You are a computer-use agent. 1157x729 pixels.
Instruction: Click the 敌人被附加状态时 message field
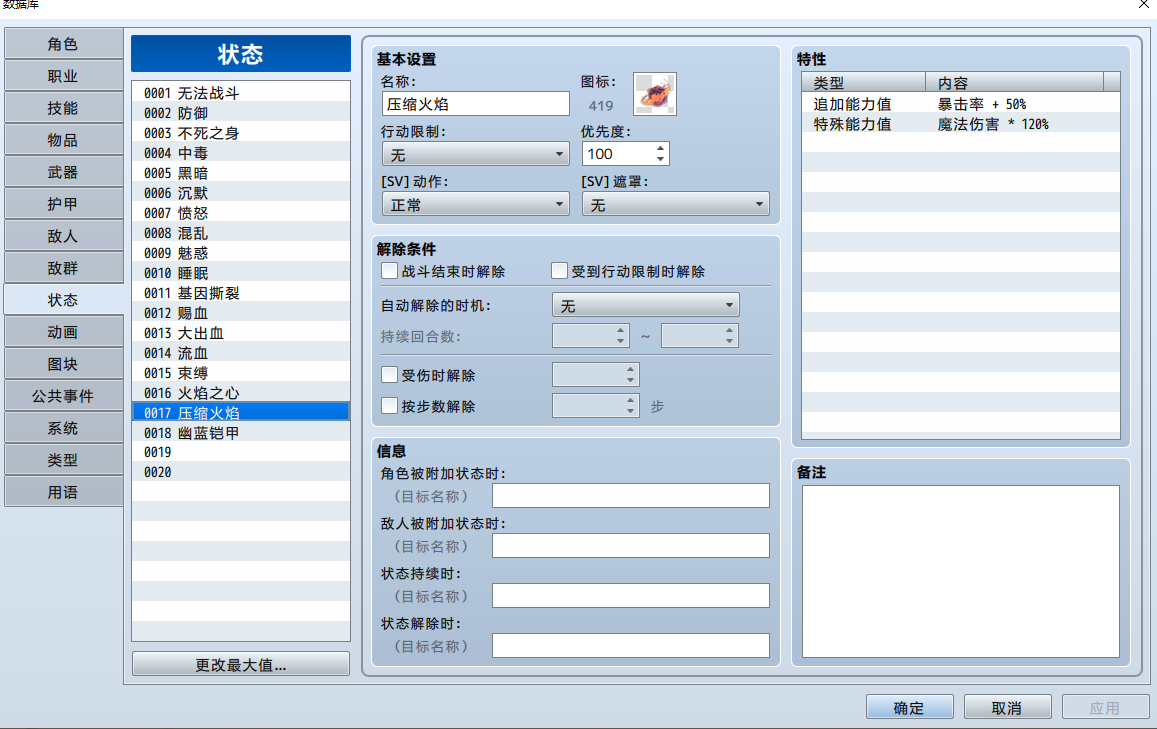pyautogui.click(x=631, y=546)
